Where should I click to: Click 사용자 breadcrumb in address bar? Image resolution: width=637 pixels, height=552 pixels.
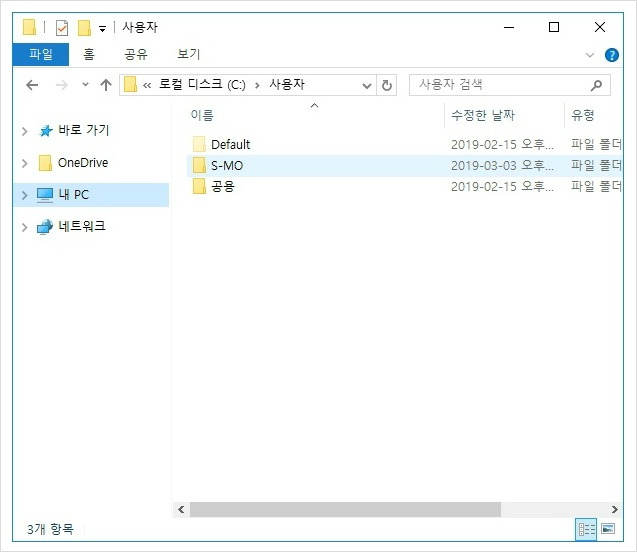point(287,84)
